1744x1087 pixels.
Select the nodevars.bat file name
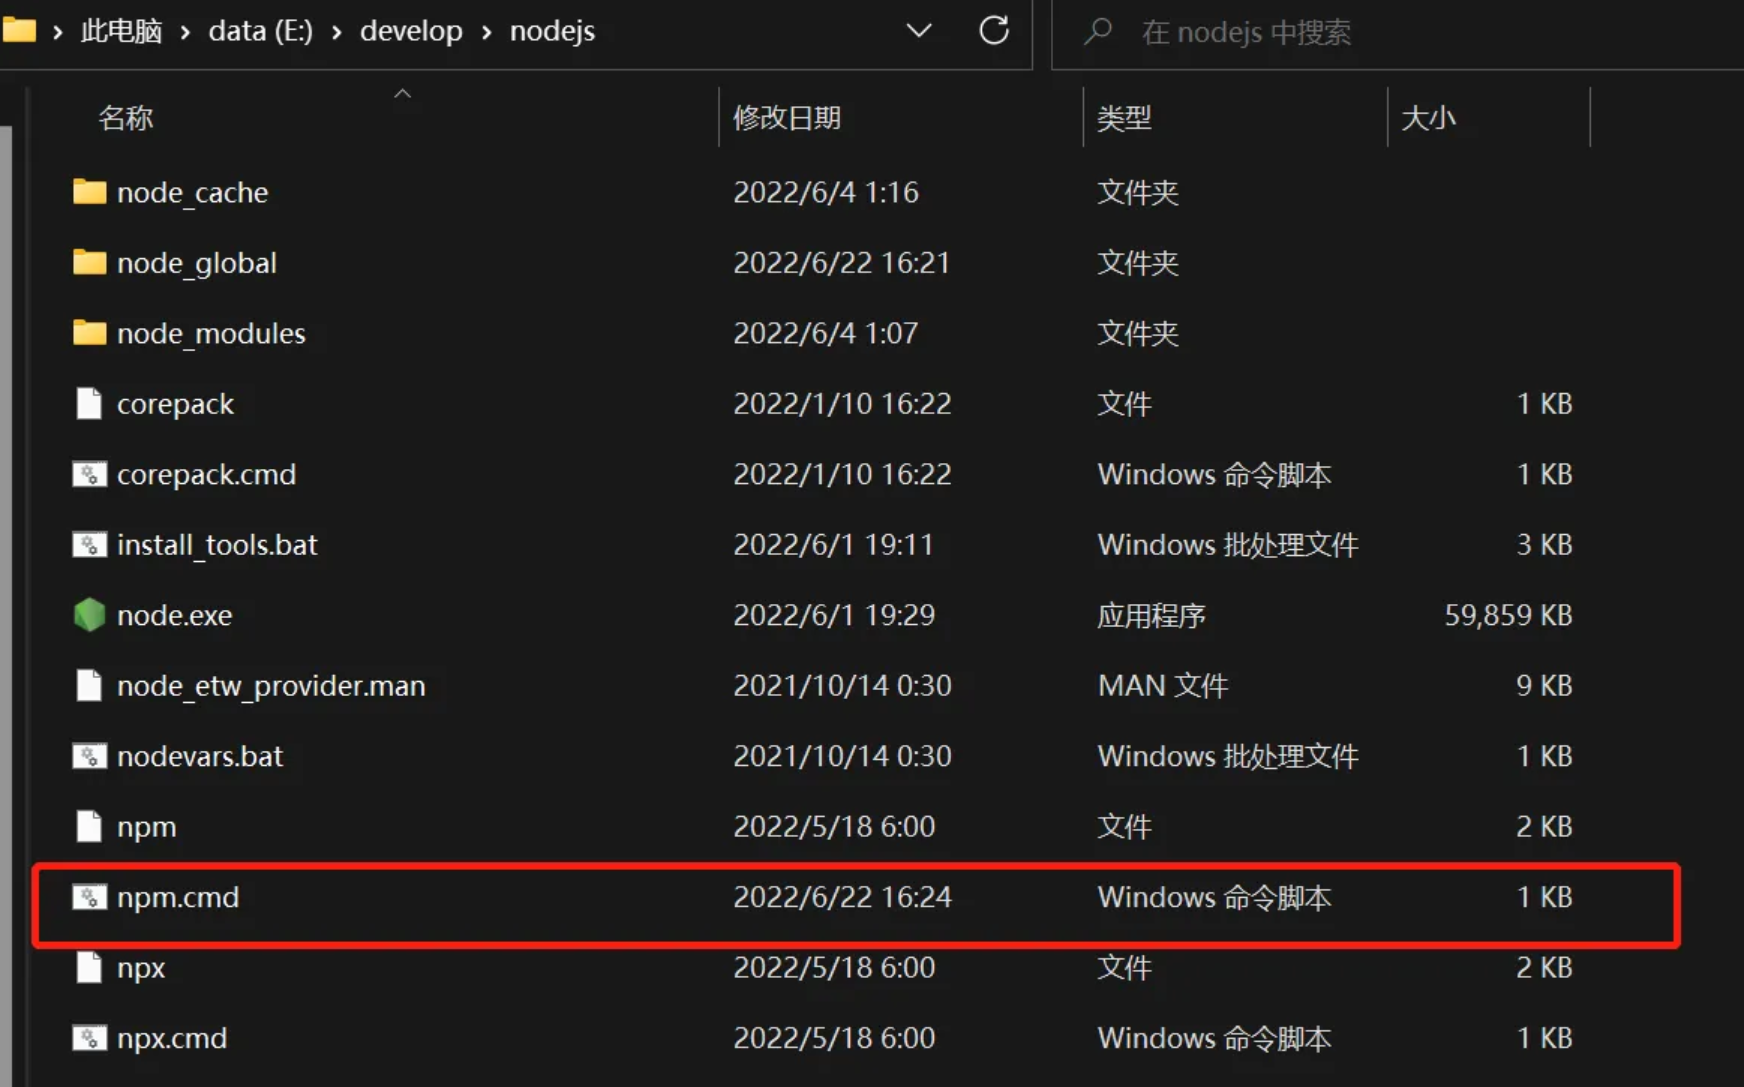point(200,756)
